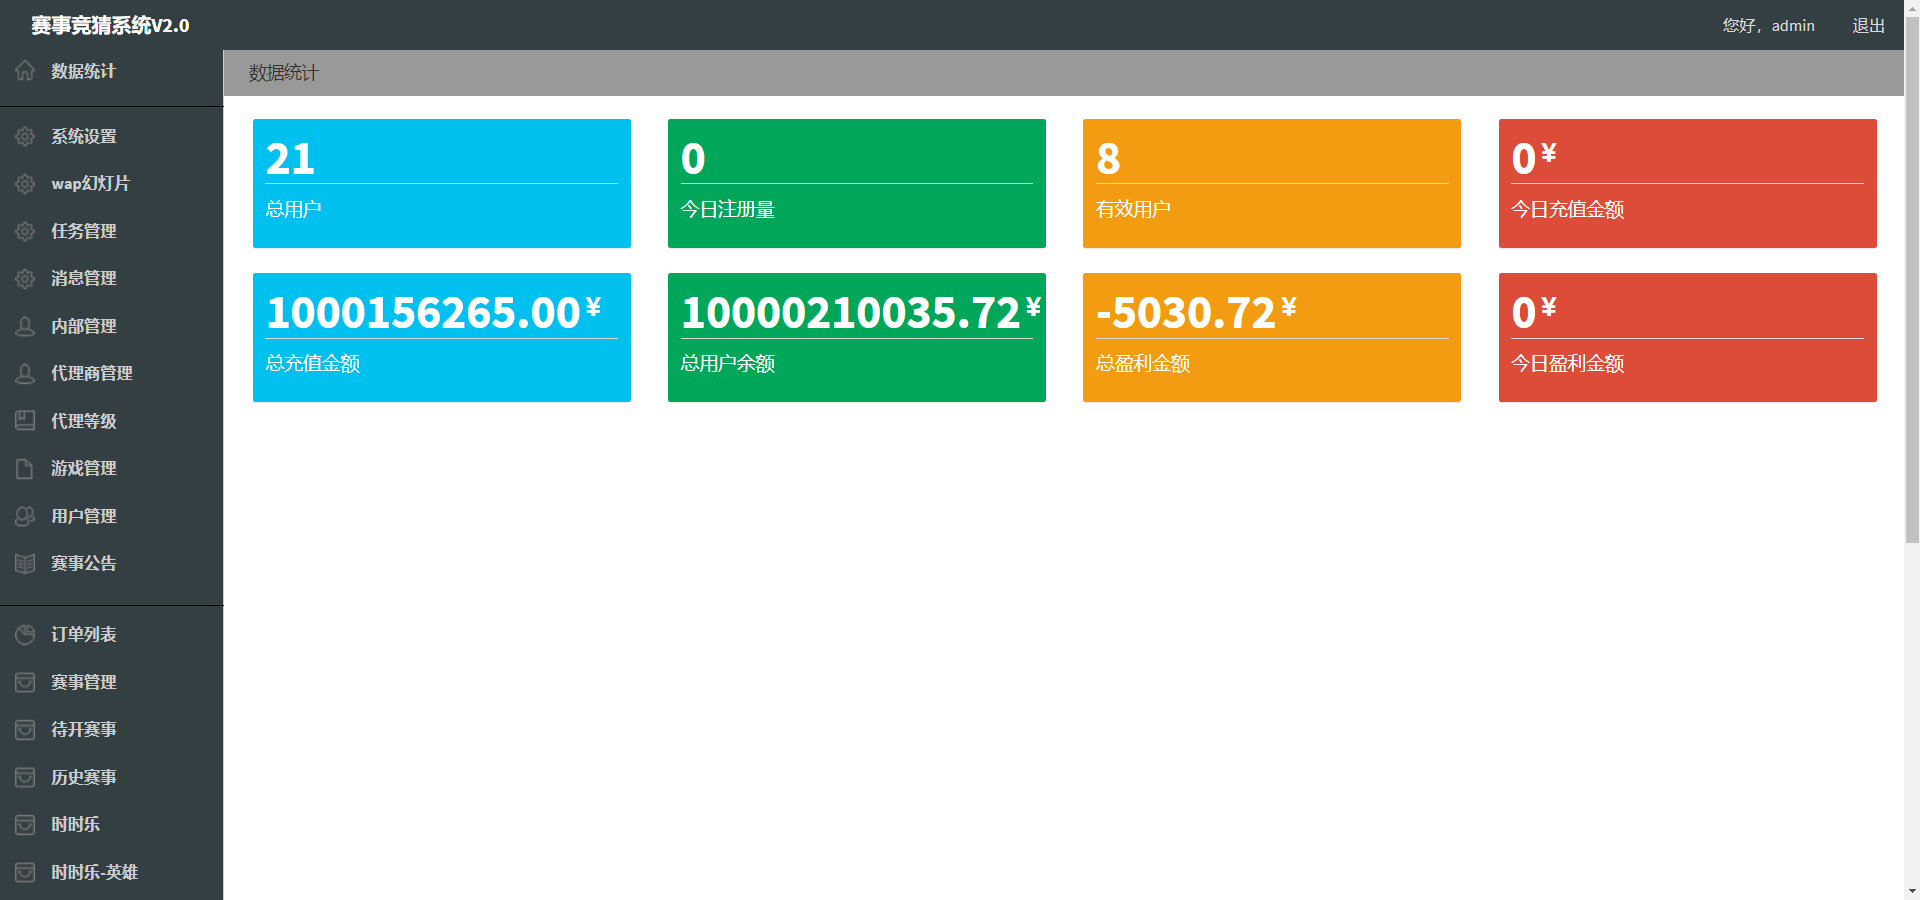Click the pie chart icon next to 订单列表
This screenshot has height=900, width=1920.
pyautogui.click(x=25, y=634)
